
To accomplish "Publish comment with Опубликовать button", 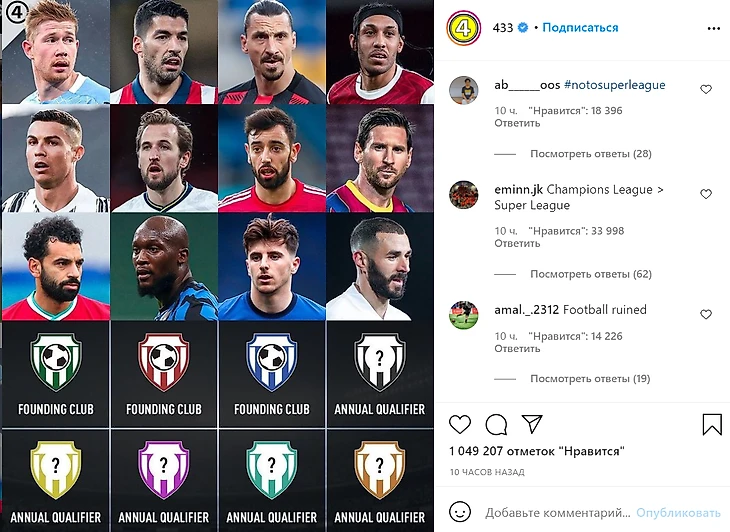I will pyautogui.click(x=678, y=512).
